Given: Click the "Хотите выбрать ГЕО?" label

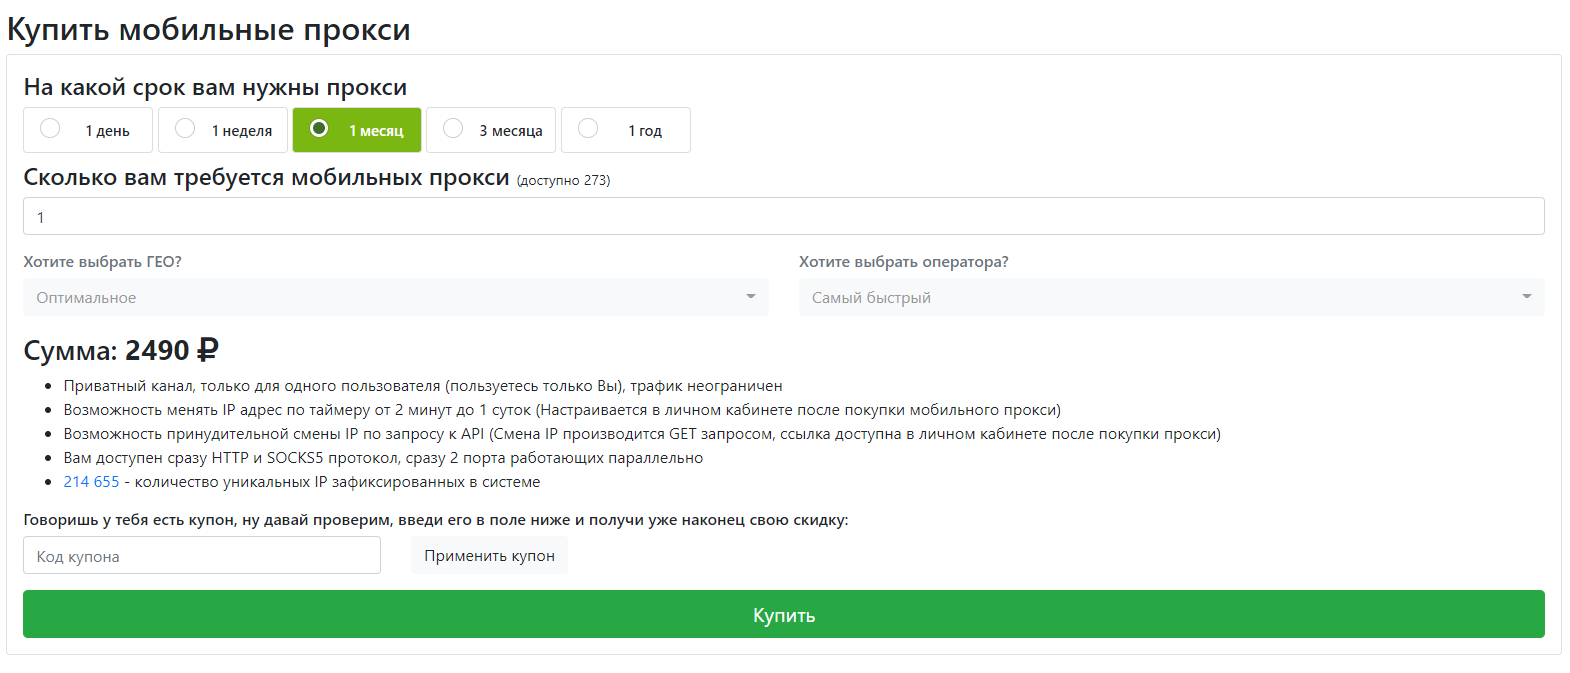Looking at the screenshot, I should [x=103, y=262].
